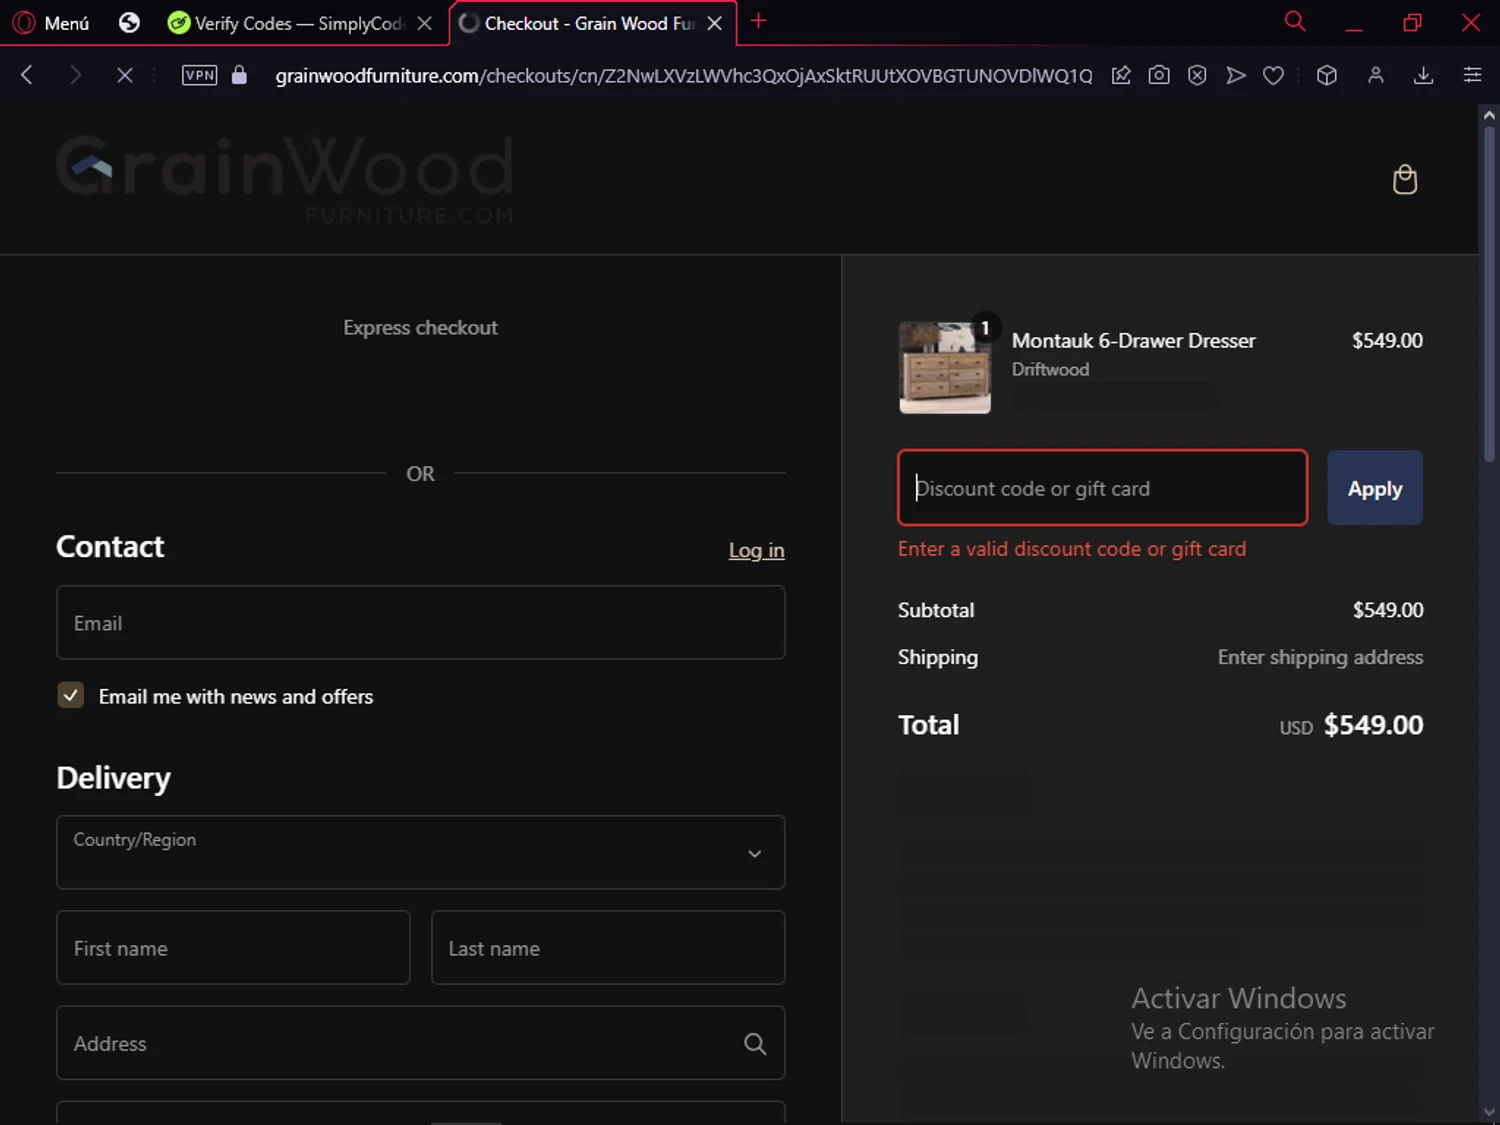Open the extensions cube icon

tap(1327, 75)
